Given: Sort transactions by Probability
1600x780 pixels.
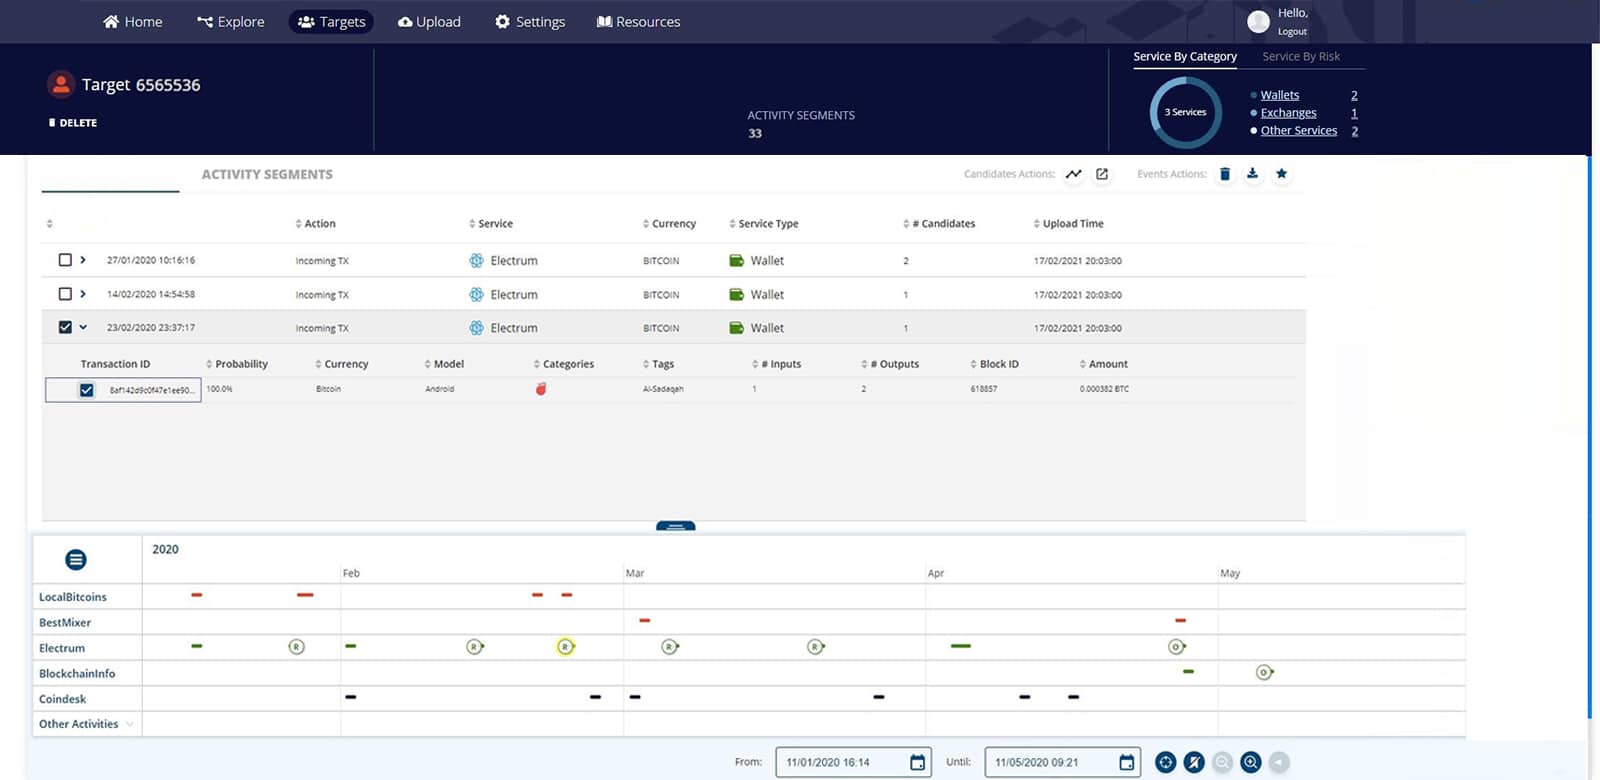Looking at the screenshot, I should click(237, 364).
